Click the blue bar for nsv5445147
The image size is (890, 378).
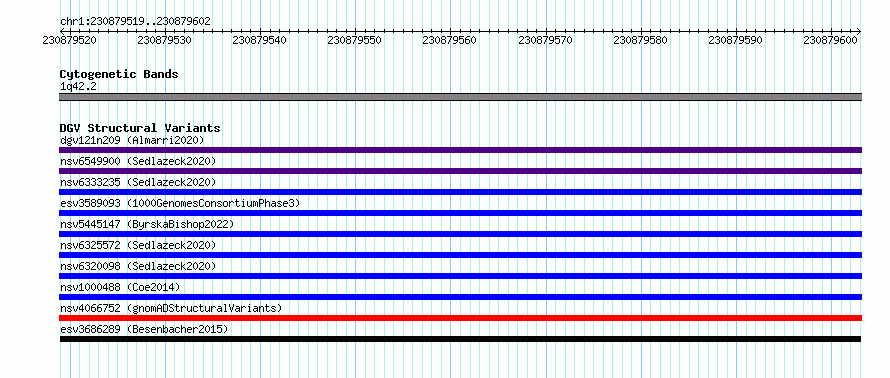[x=460, y=234]
